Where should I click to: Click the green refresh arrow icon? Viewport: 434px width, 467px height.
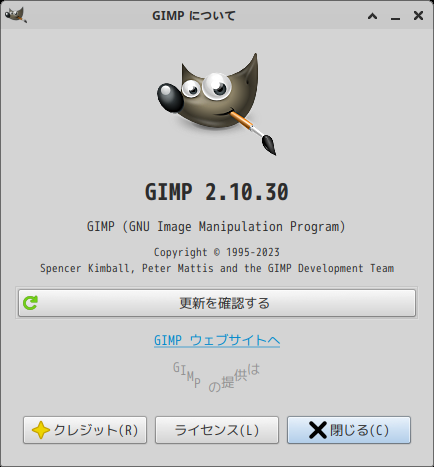click(30, 303)
